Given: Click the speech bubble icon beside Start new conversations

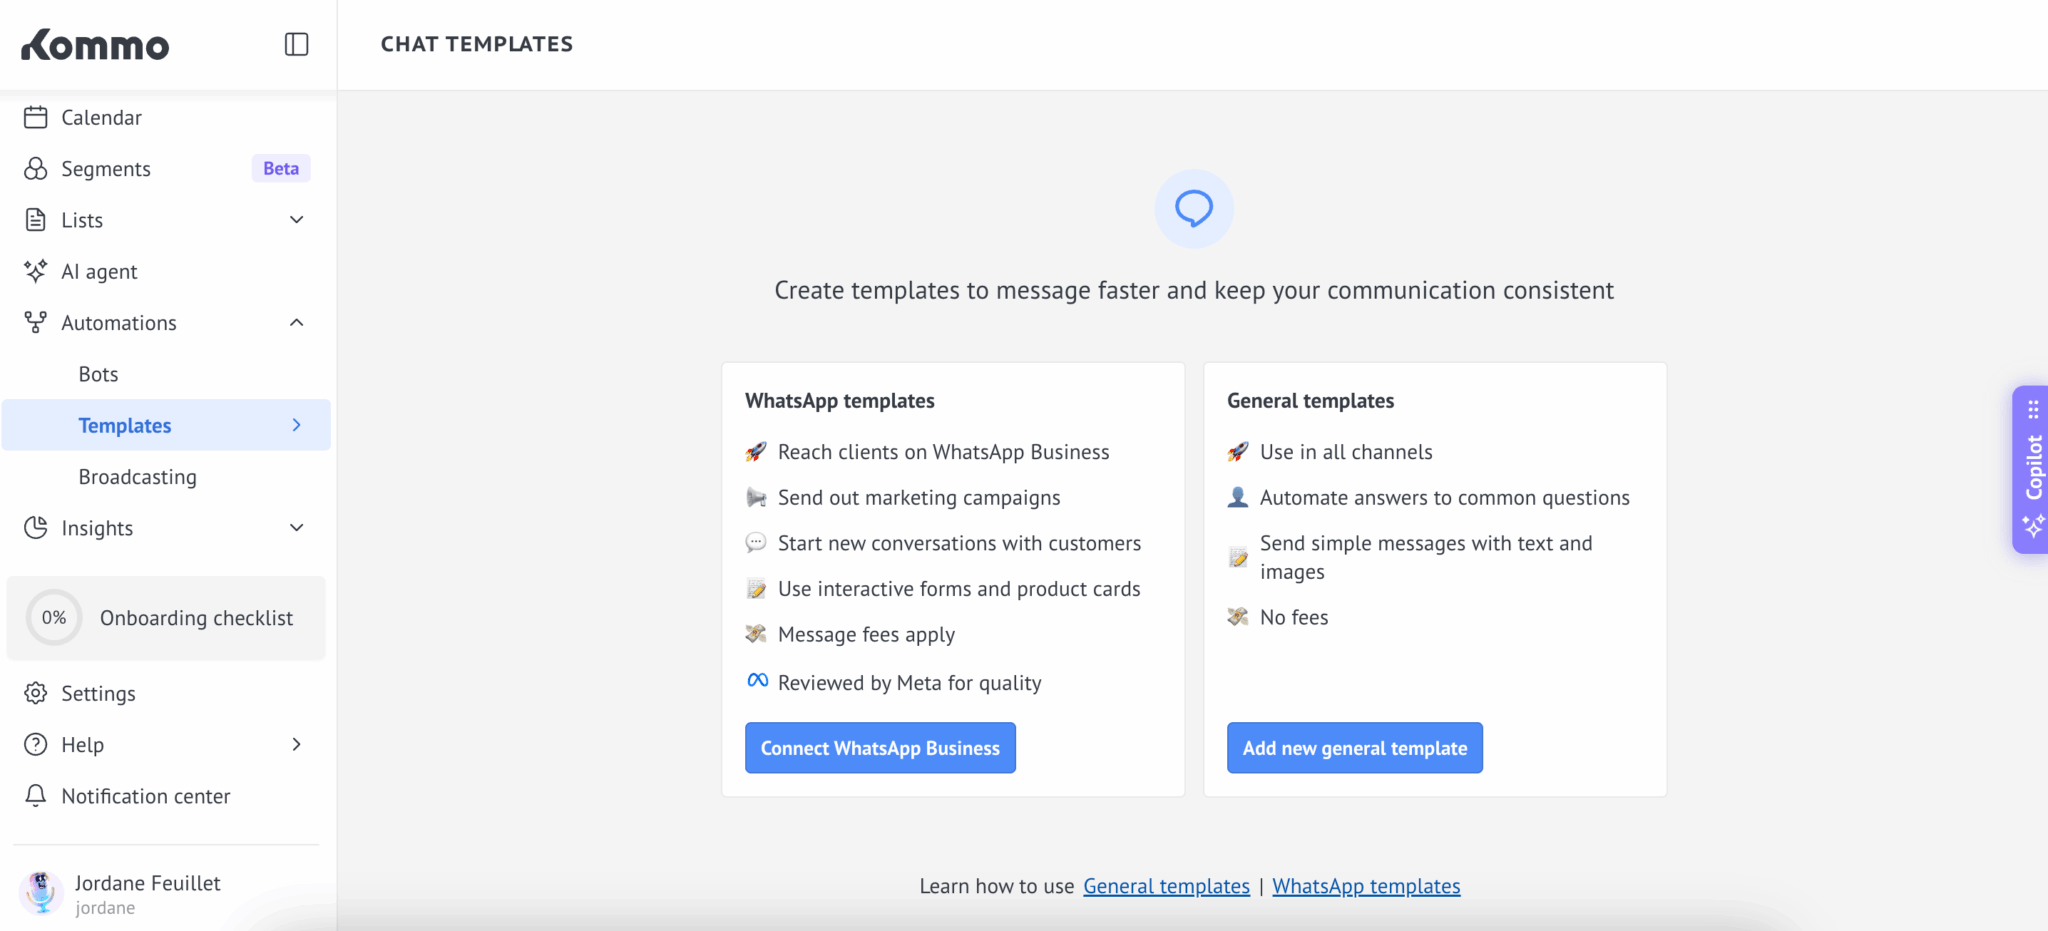Looking at the screenshot, I should (x=756, y=543).
